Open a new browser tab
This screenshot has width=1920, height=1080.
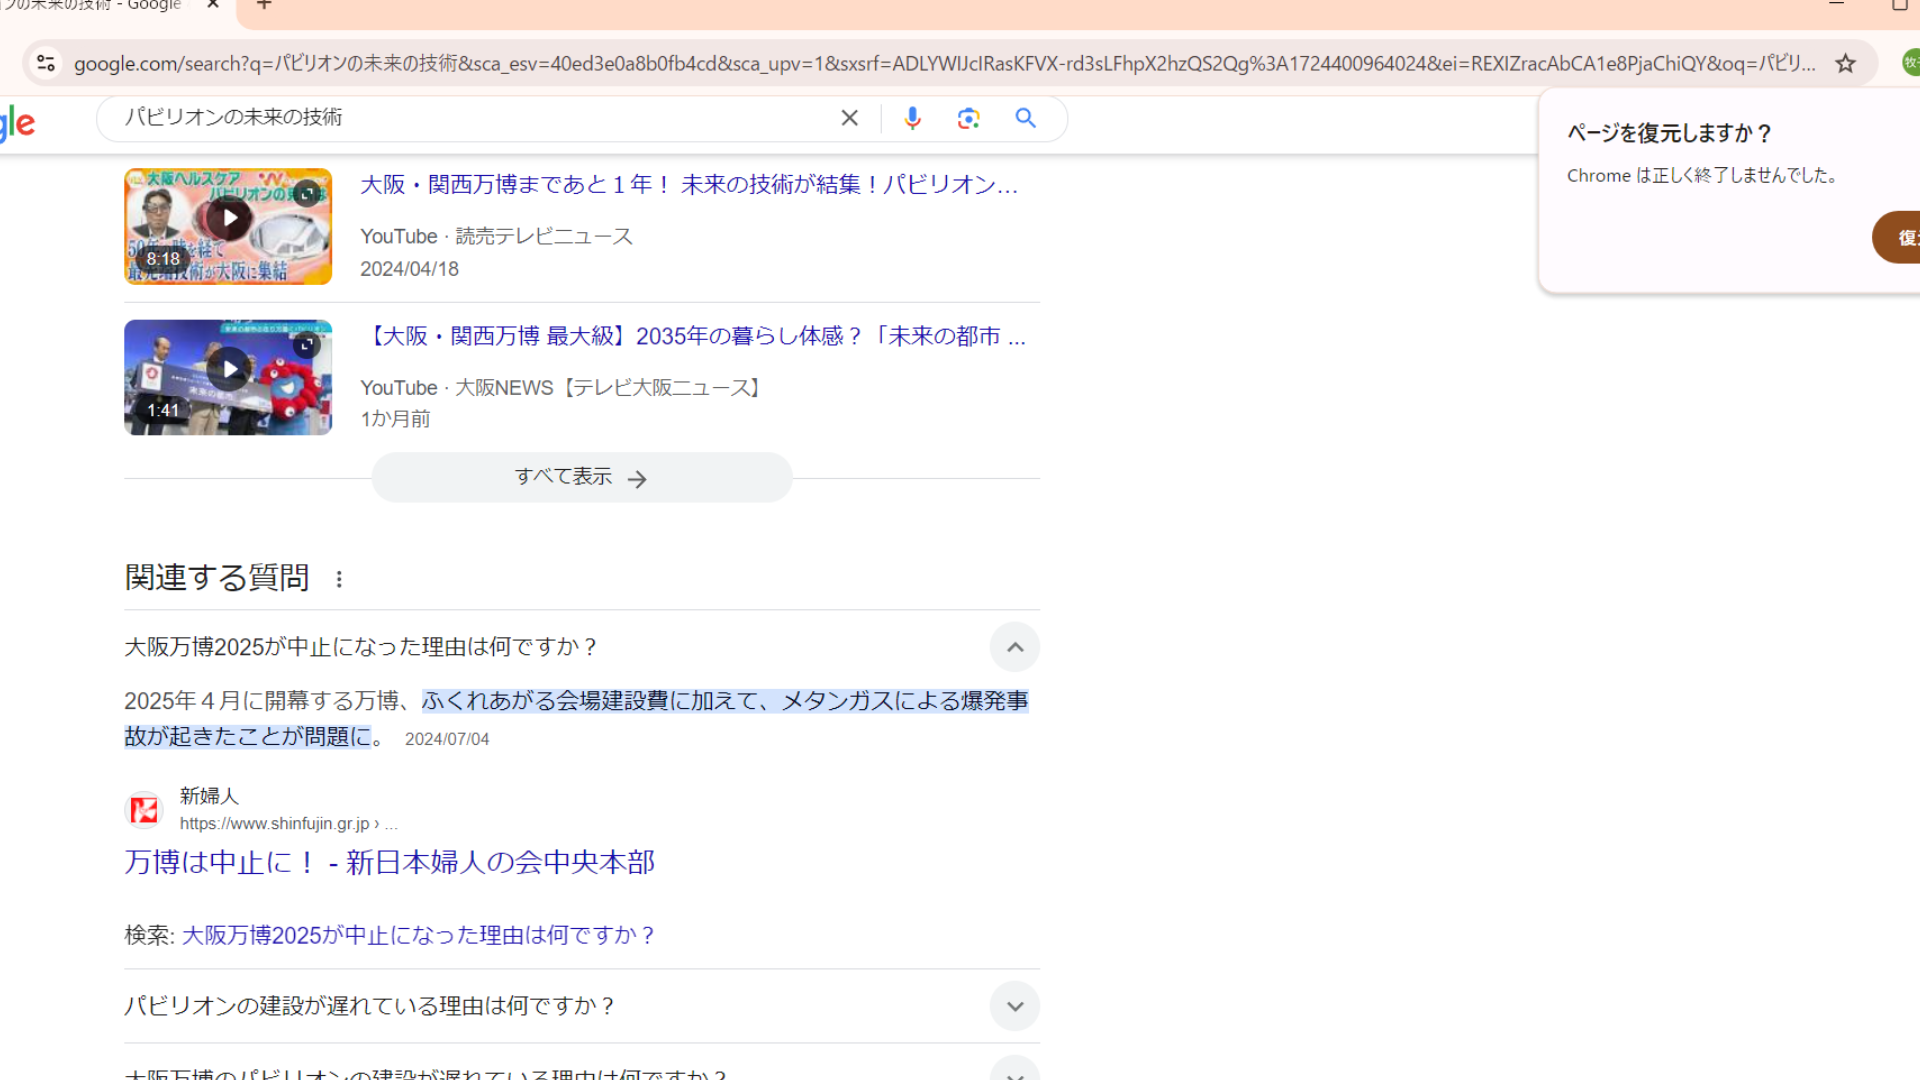(x=264, y=5)
